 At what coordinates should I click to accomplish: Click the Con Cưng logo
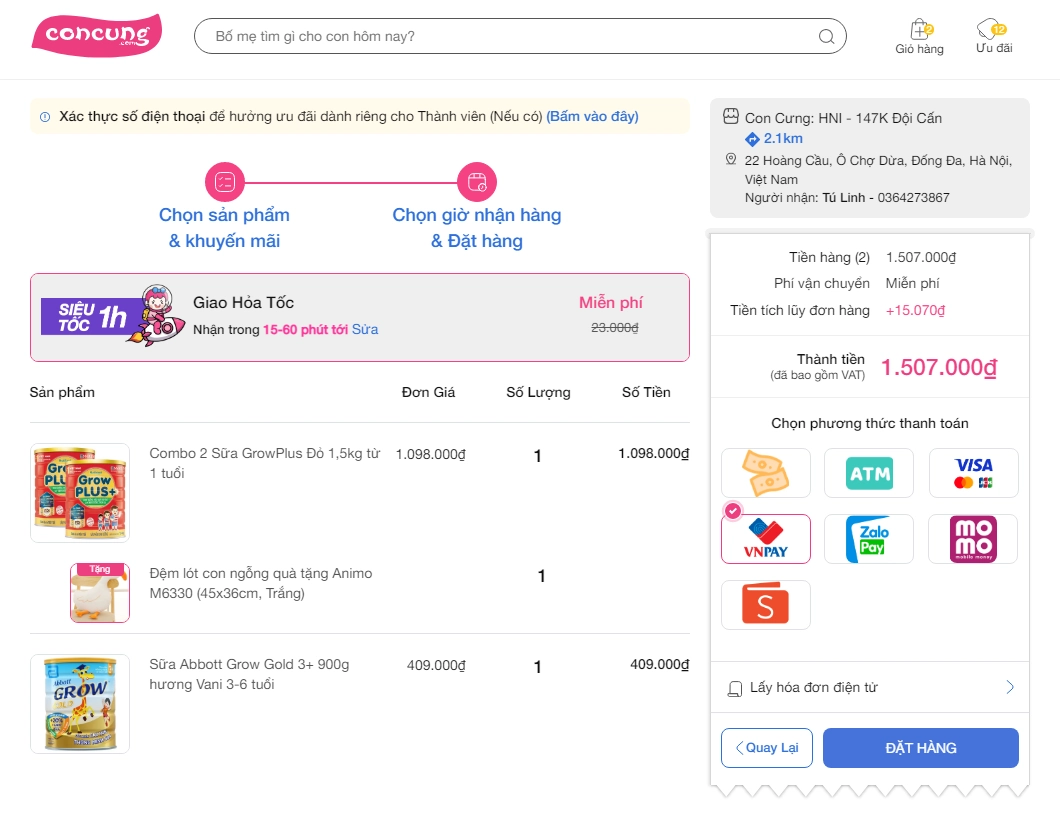pyautogui.click(x=96, y=36)
